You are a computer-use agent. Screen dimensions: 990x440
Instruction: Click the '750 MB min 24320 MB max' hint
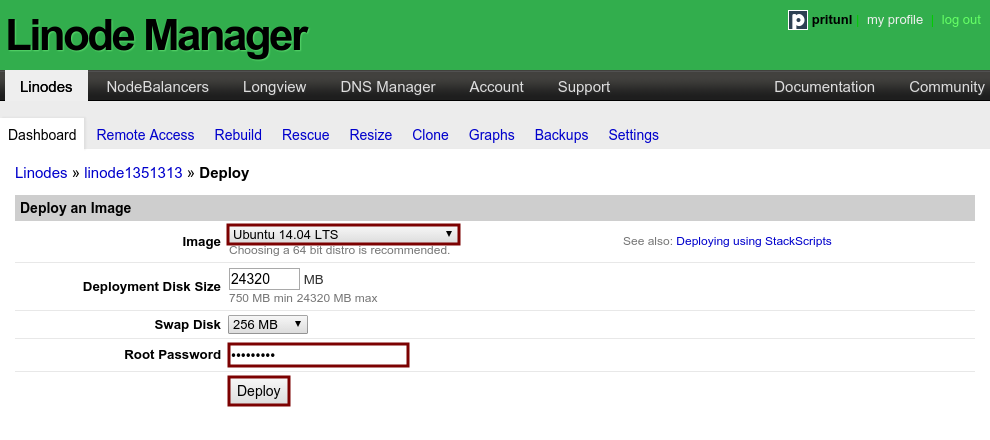pyautogui.click(x=303, y=298)
